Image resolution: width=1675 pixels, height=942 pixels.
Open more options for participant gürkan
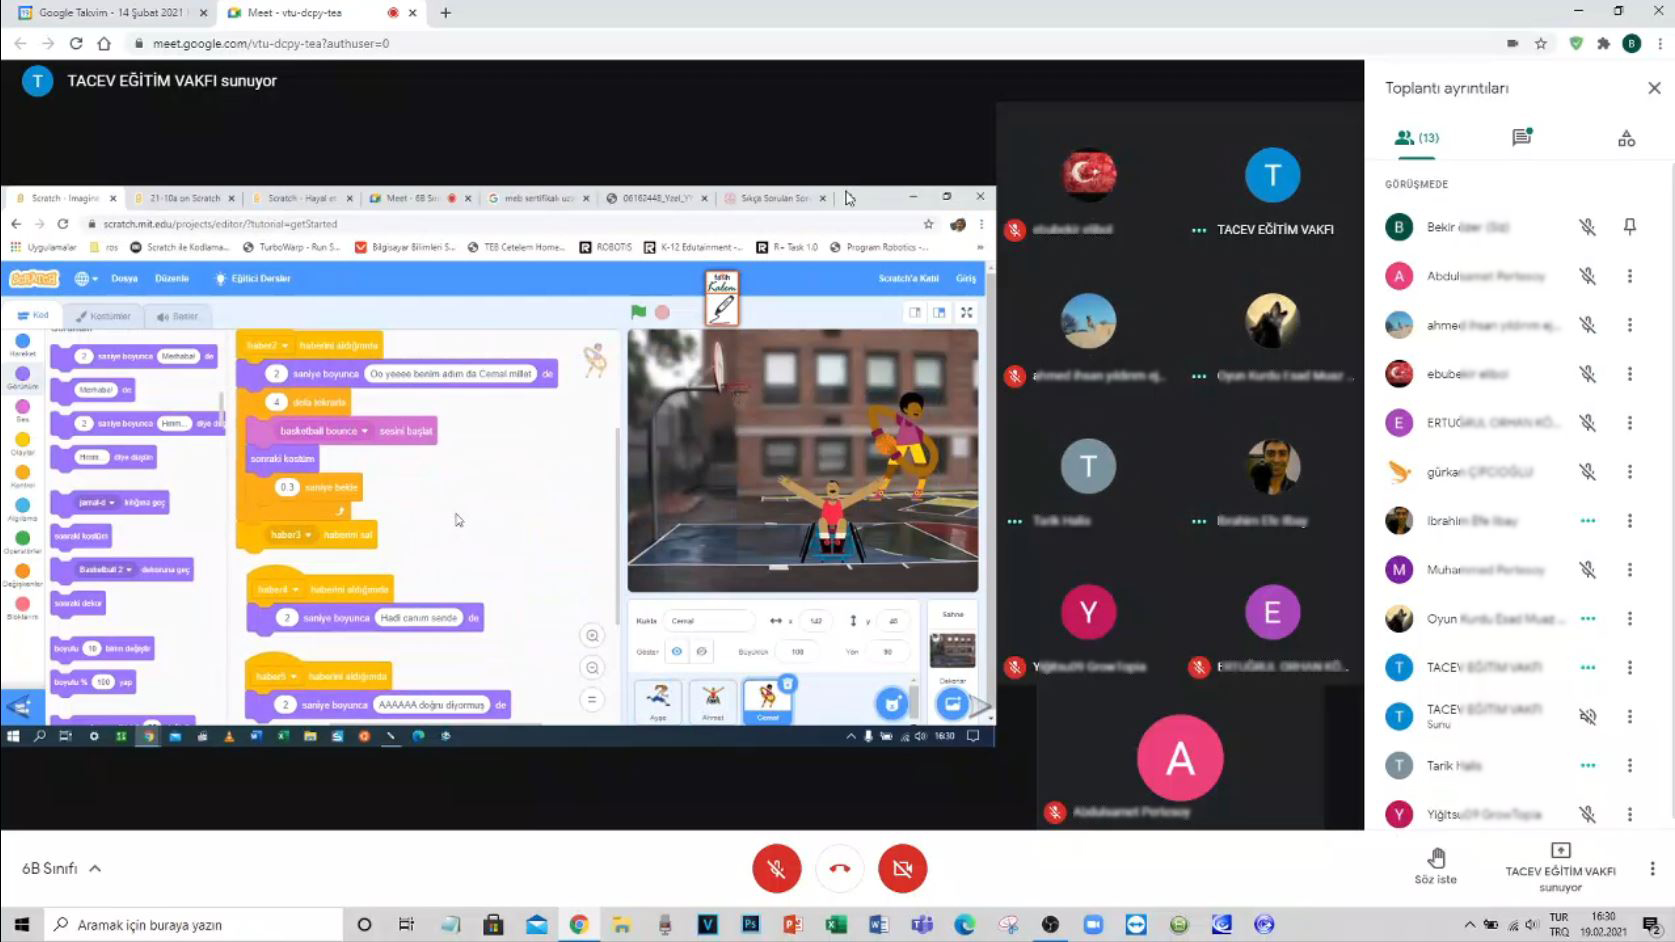click(1629, 472)
